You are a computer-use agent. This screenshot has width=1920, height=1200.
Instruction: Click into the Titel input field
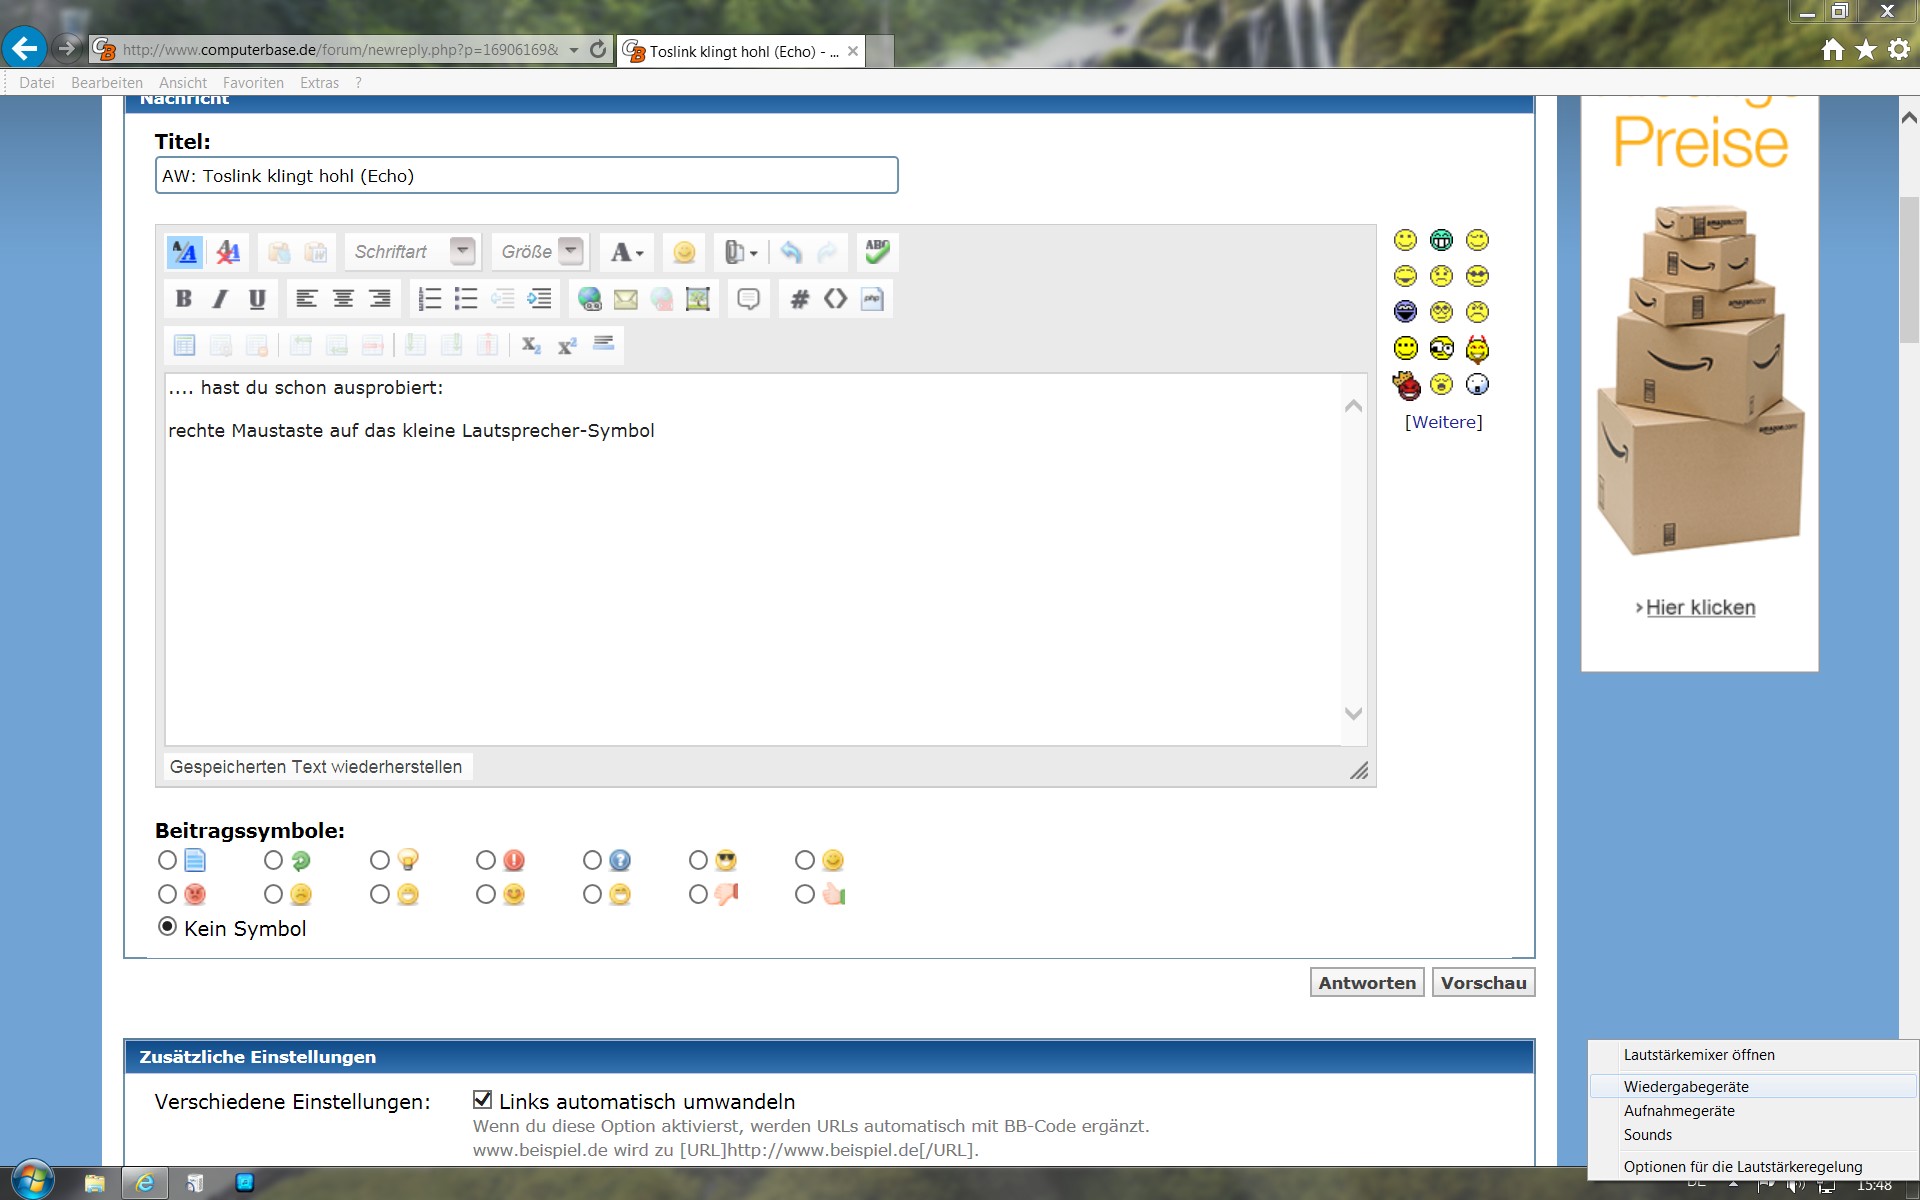526,176
